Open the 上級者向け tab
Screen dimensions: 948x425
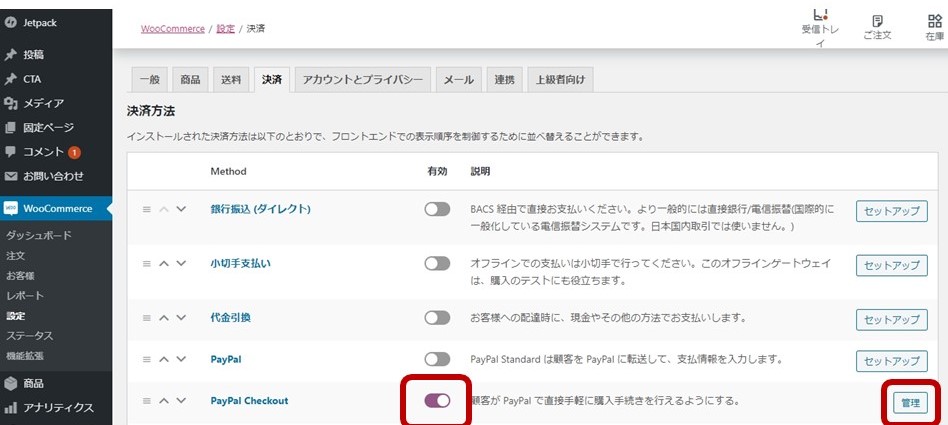coord(560,80)
